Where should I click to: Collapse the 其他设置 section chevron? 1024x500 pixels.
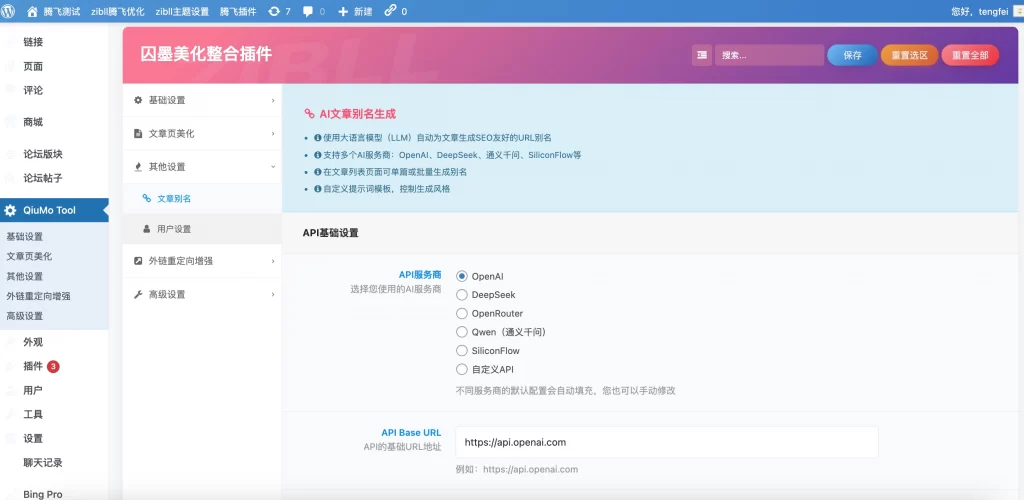coord(273,167)
